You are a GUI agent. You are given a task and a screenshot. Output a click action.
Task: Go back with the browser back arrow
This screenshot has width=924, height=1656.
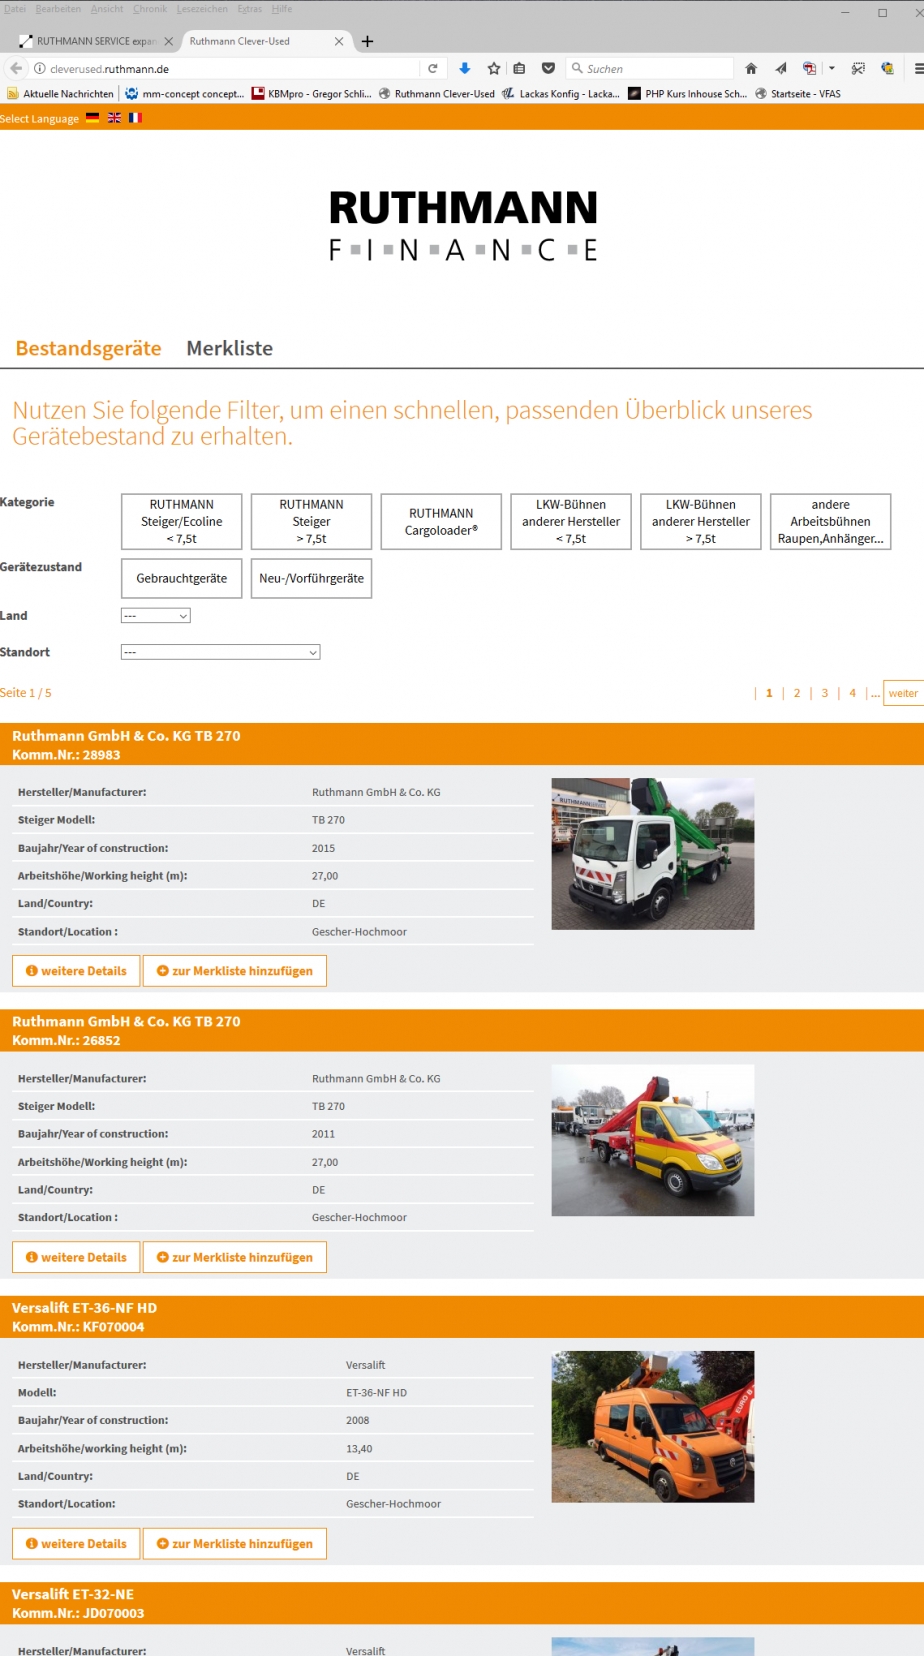tap(16, 68)
